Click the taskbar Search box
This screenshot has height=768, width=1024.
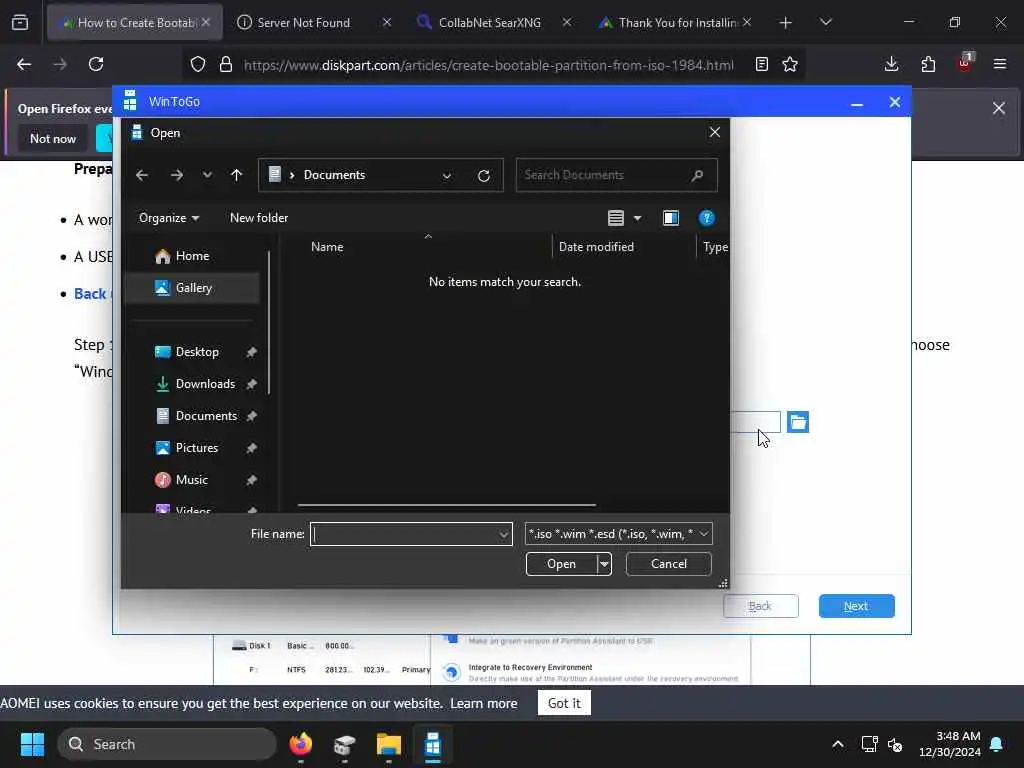point(167,744)
